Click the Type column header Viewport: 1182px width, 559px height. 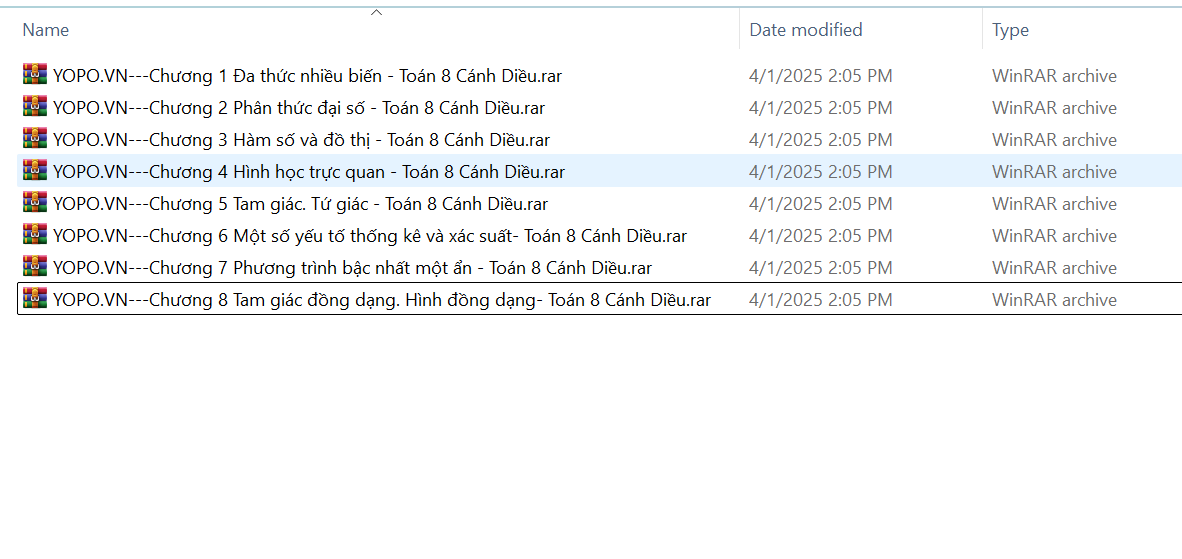(x=1010, y=30)
